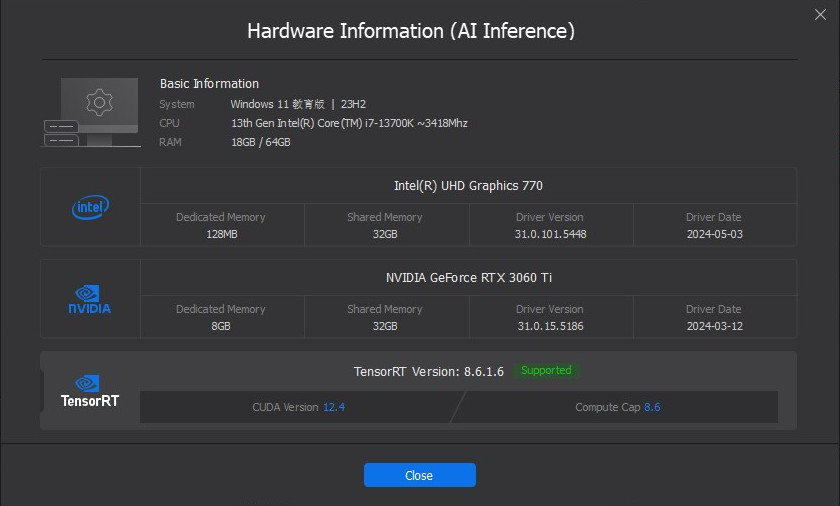Click the Intel logo icon

pyautogui.click(x=91, y=207)
